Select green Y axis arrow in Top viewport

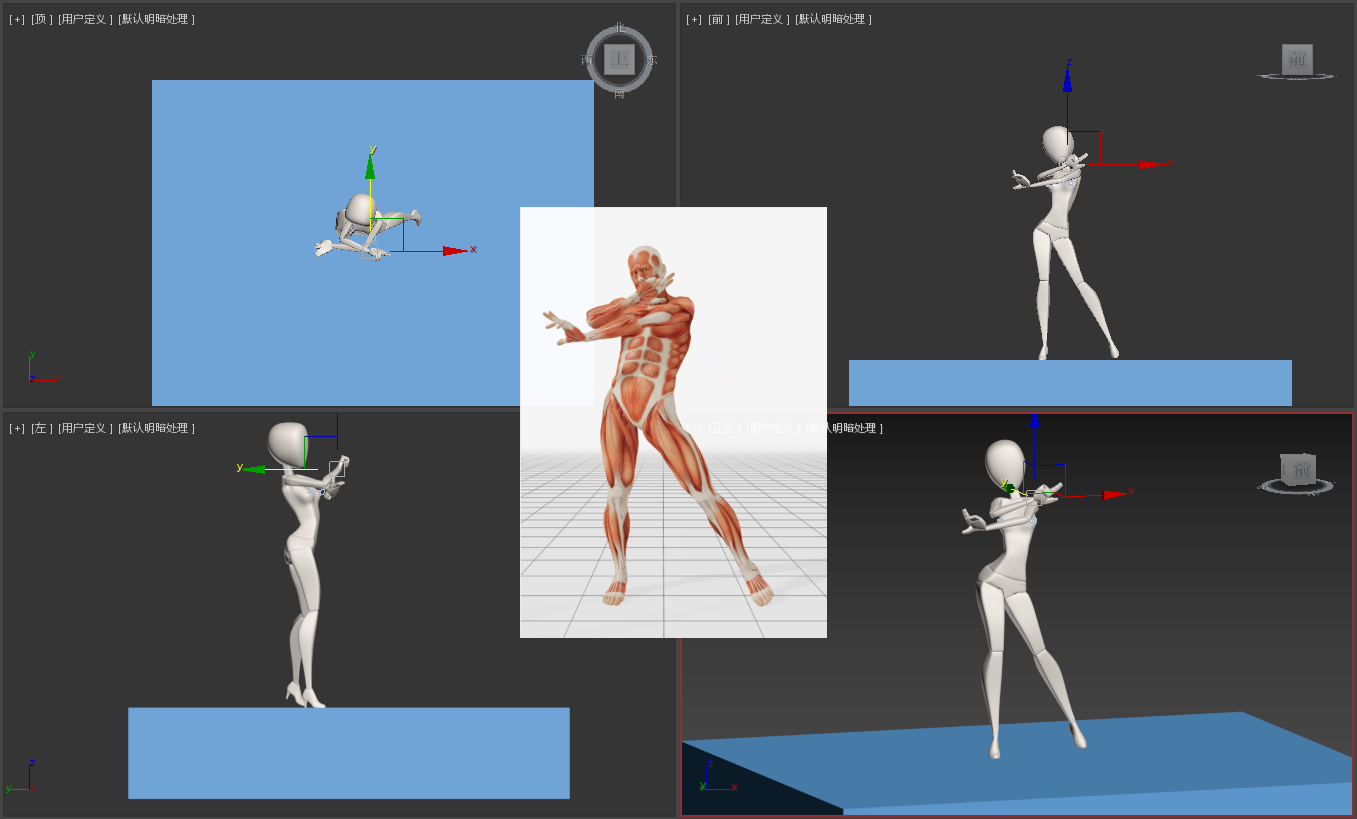coord(370,167)
